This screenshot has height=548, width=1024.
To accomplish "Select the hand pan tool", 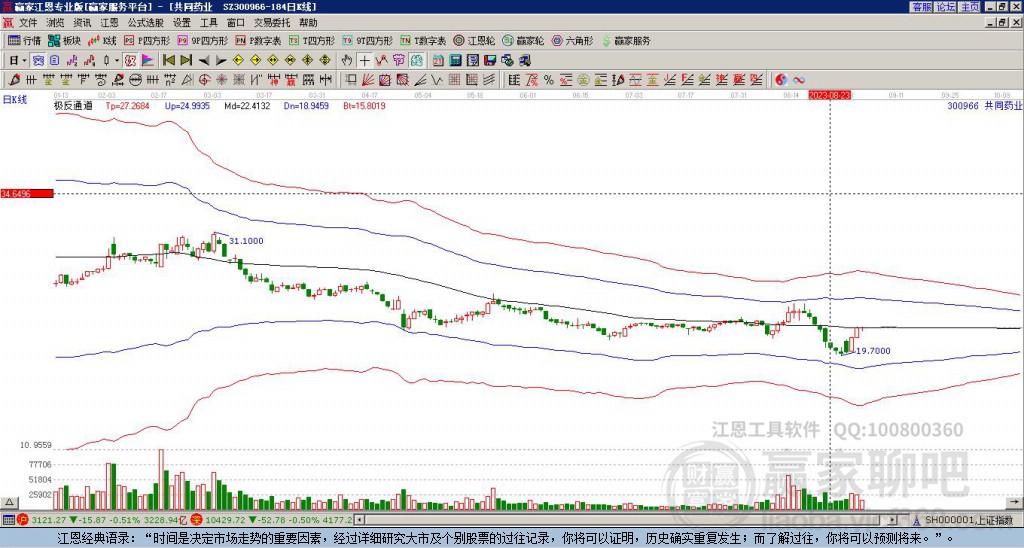I will point(347,60).
